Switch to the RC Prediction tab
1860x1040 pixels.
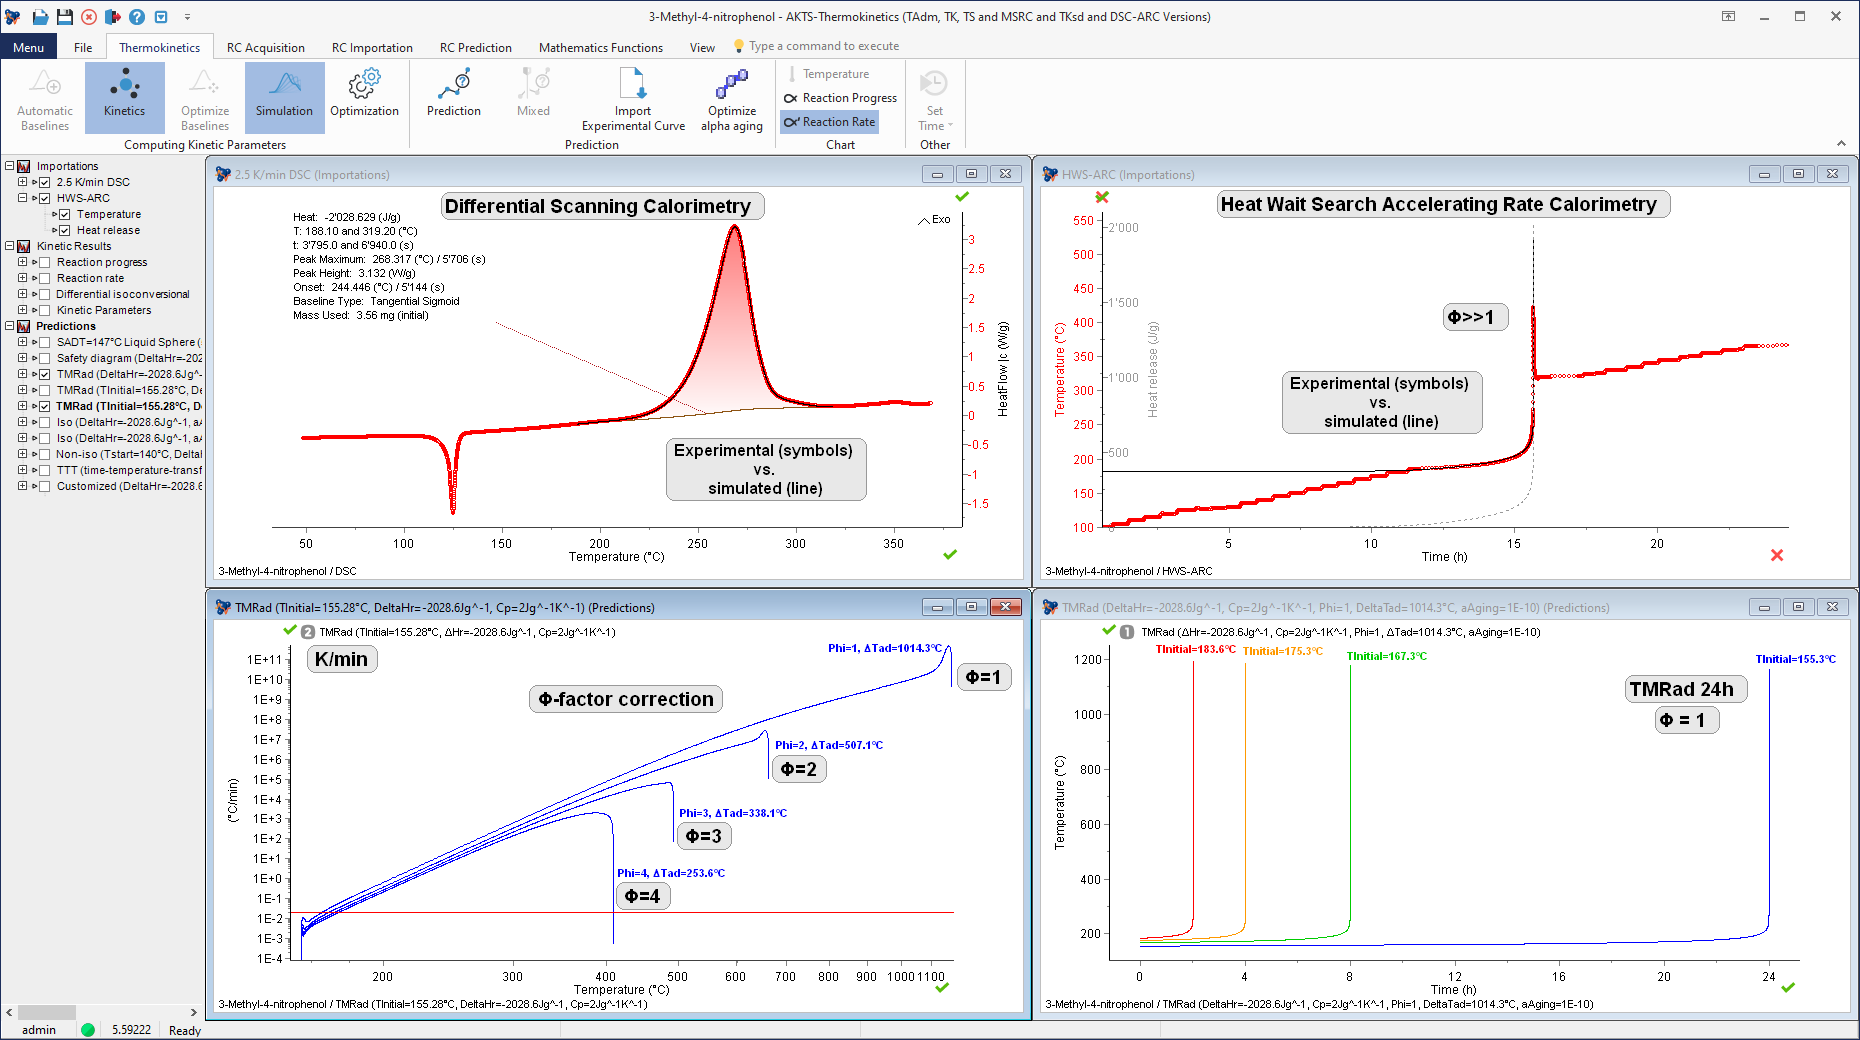point(475,47)
